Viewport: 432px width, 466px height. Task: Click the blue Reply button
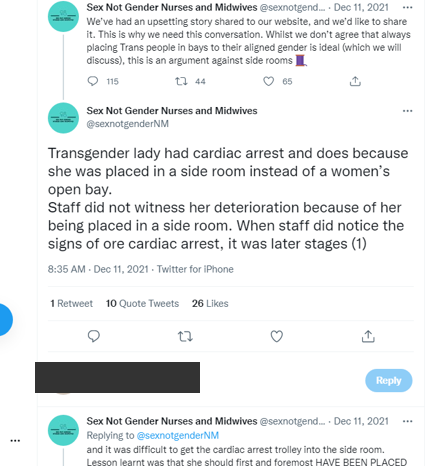[389, 380]
